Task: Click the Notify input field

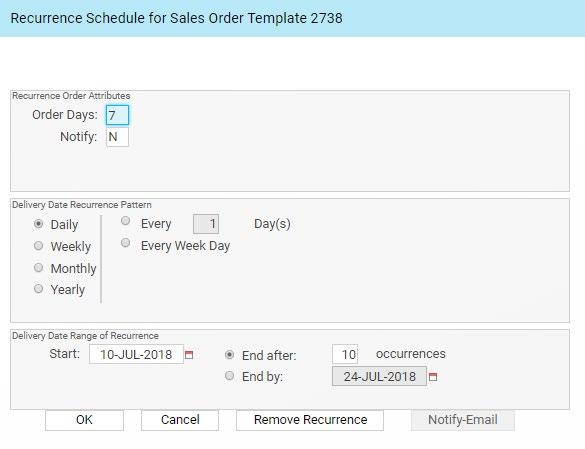Action: [118, 137]
